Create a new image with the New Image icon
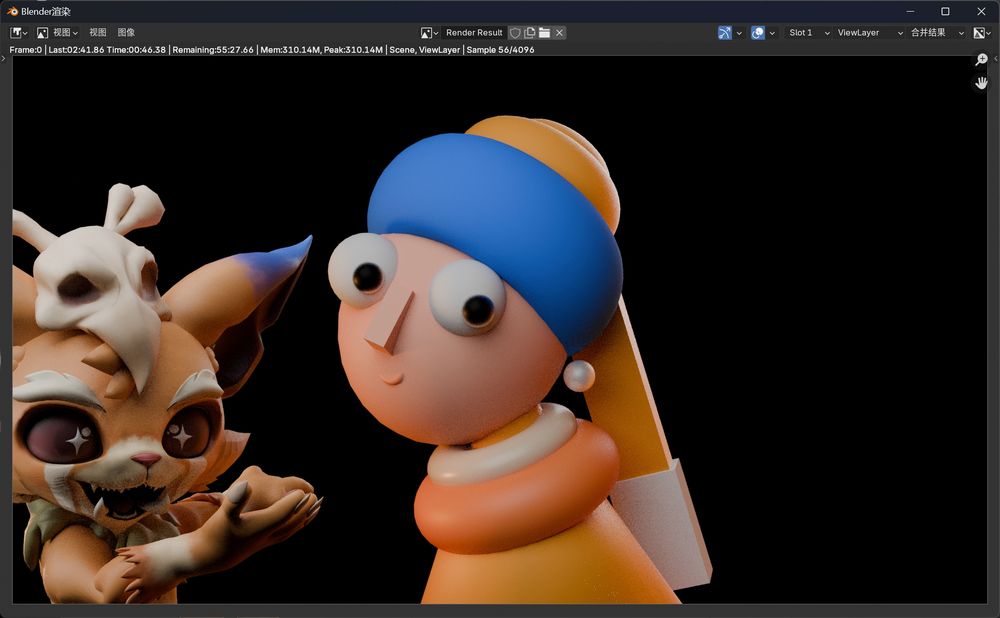Image resolution: width=1000 pixels, height=618 pixels. click(528, 32)
